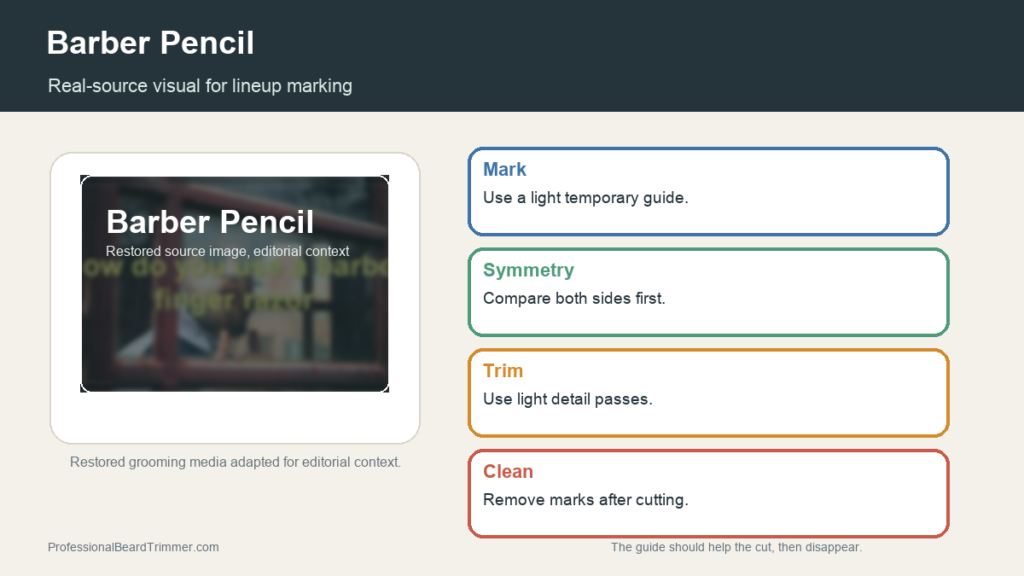
Task: Open the blurred barber shop image thumbnail
Action: (x=234, y=284)
